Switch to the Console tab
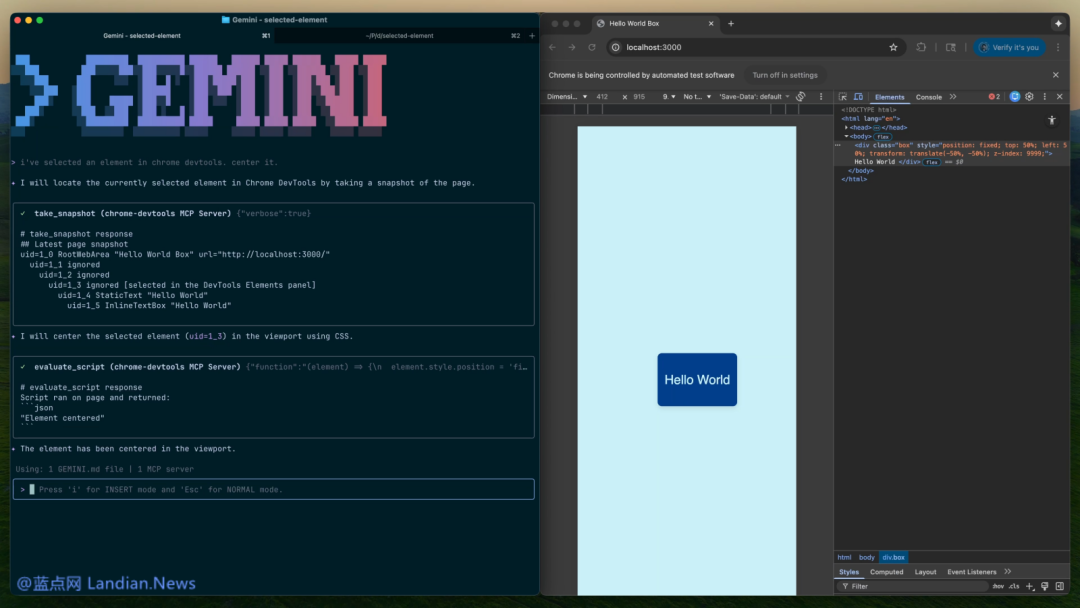The width and height of the screenshot is (1080, 608). [929, 97]
